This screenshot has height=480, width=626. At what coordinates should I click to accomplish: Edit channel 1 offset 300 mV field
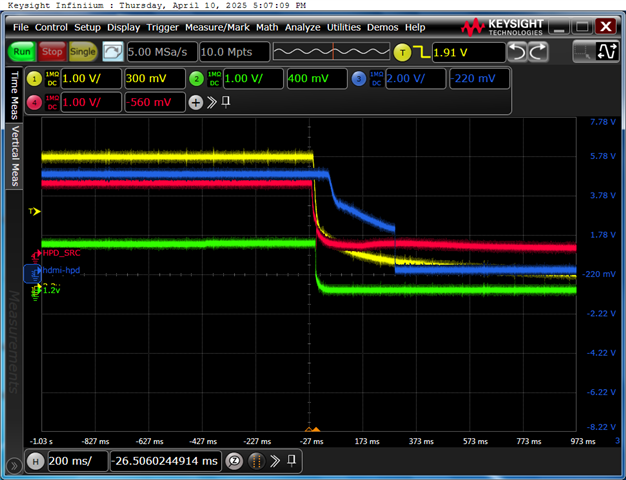click(x=155, y=78)
